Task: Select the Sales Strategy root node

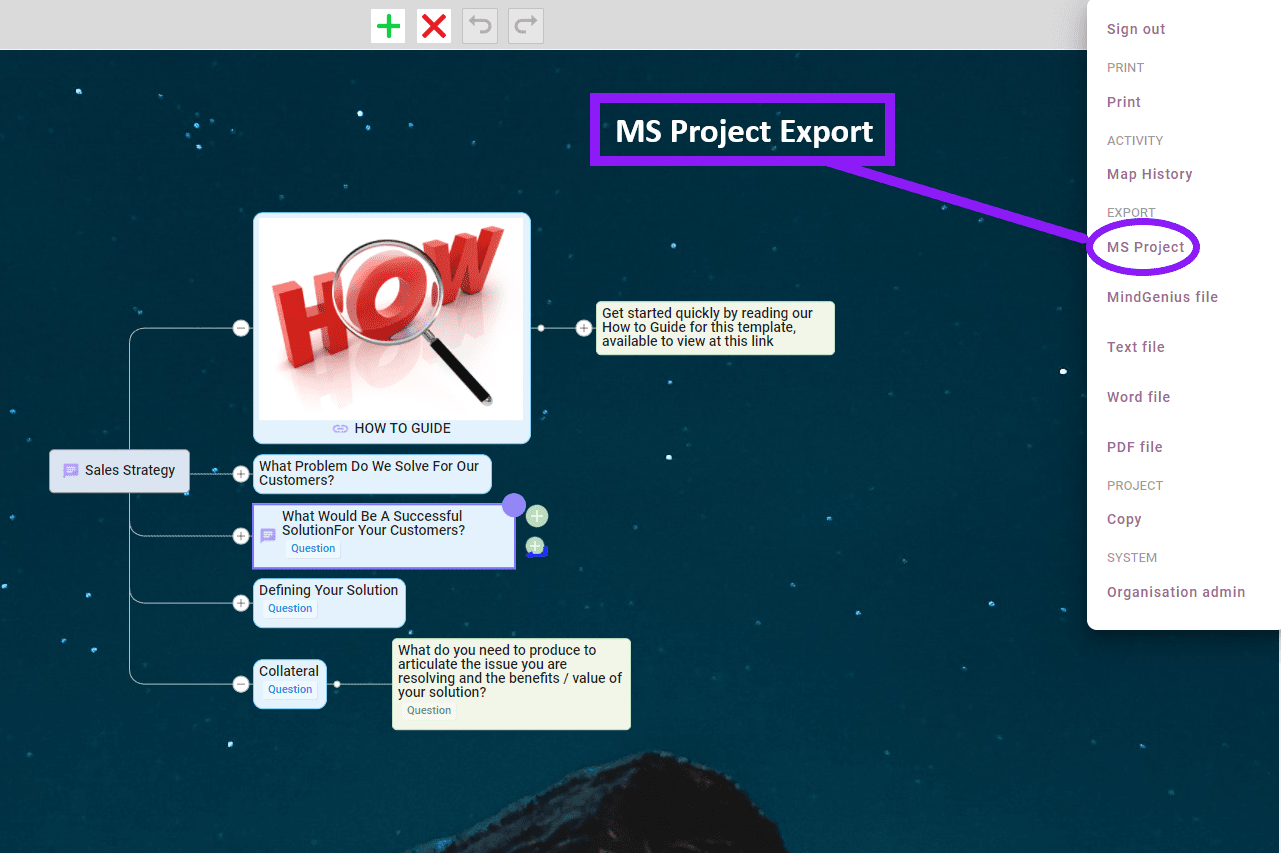Action: coord(119,471)
